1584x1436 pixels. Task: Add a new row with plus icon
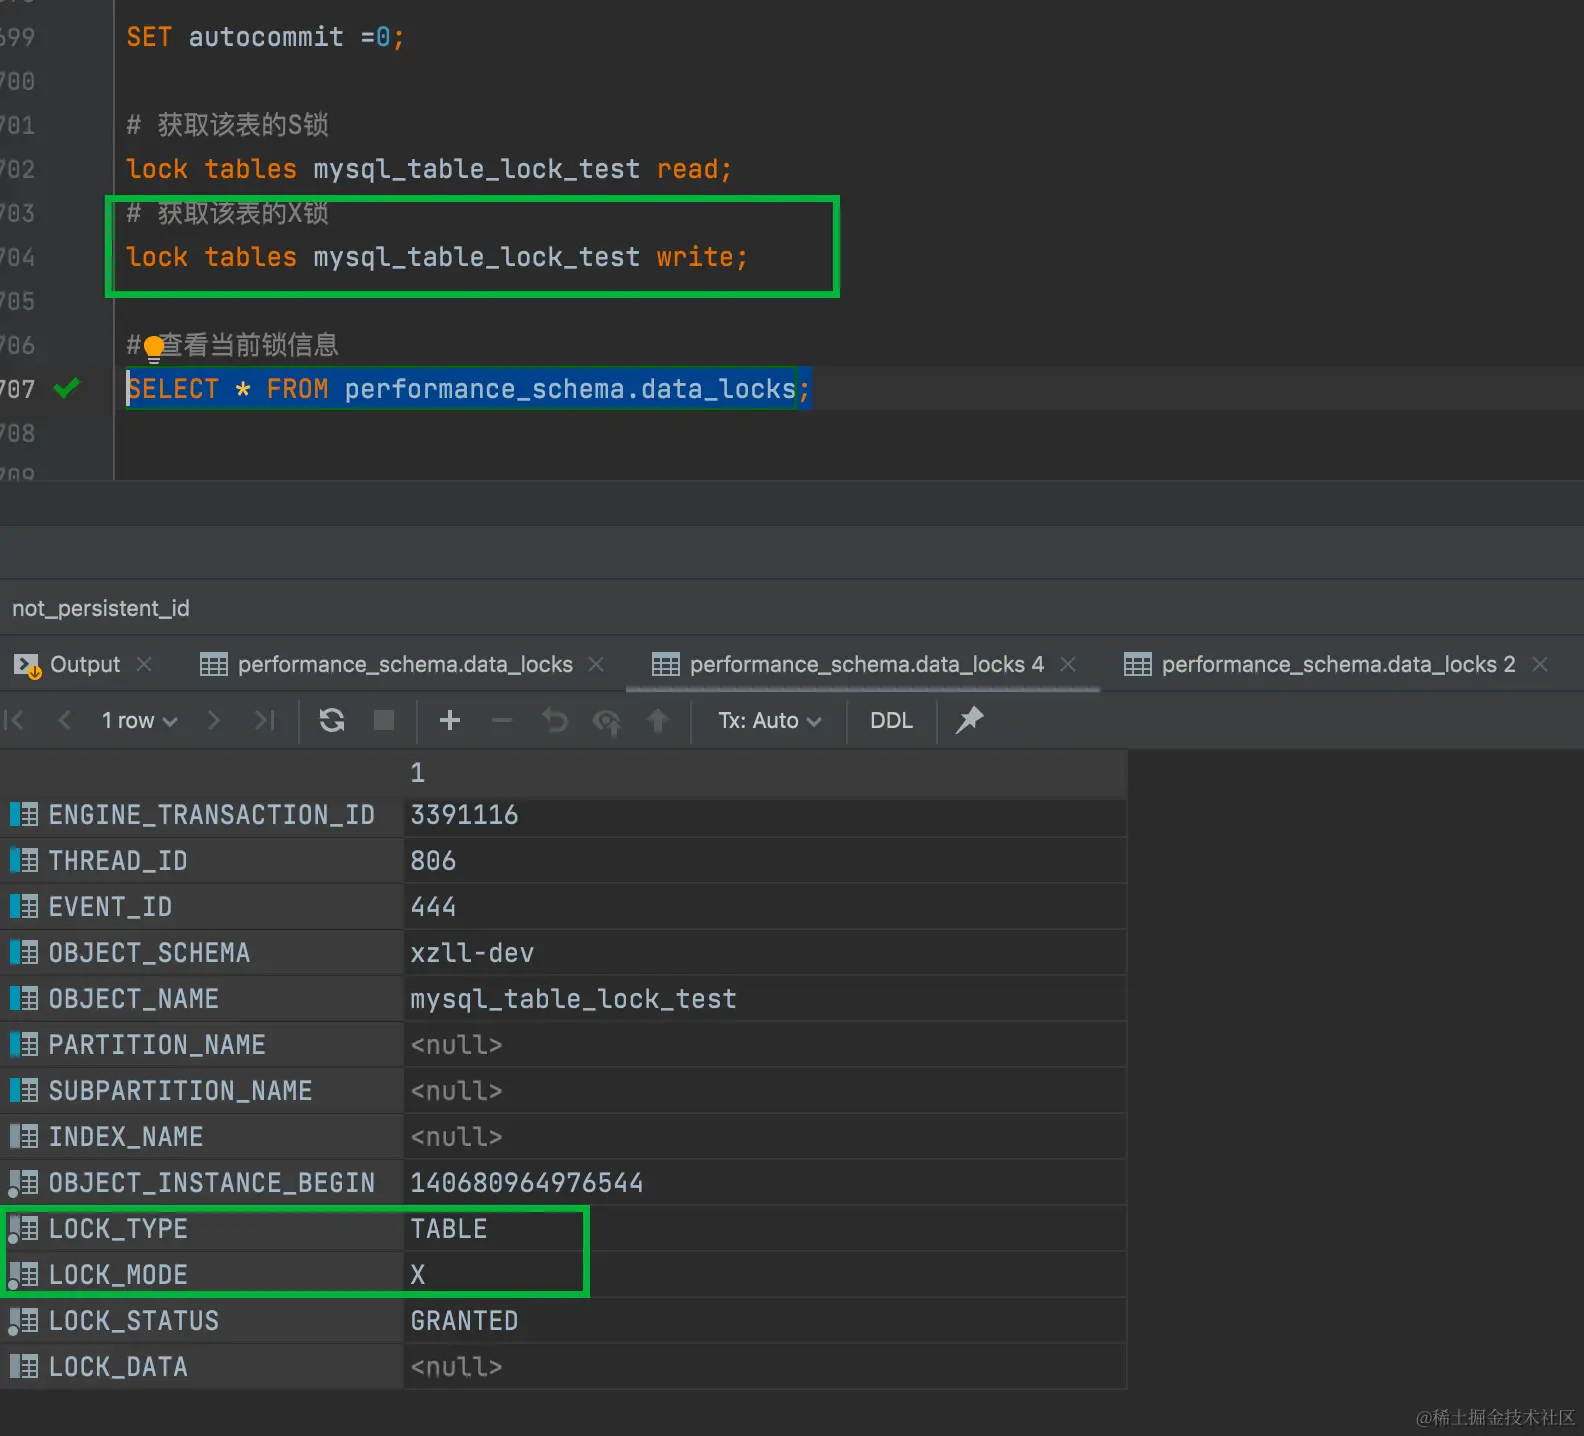pyautogui.click(x=450, y=720)
